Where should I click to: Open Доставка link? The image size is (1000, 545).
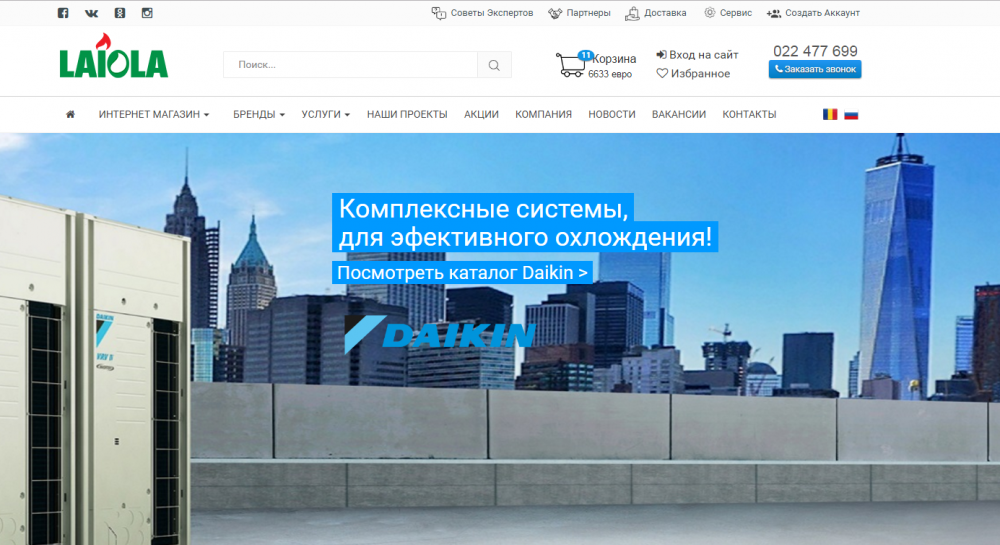click(665, 13)
